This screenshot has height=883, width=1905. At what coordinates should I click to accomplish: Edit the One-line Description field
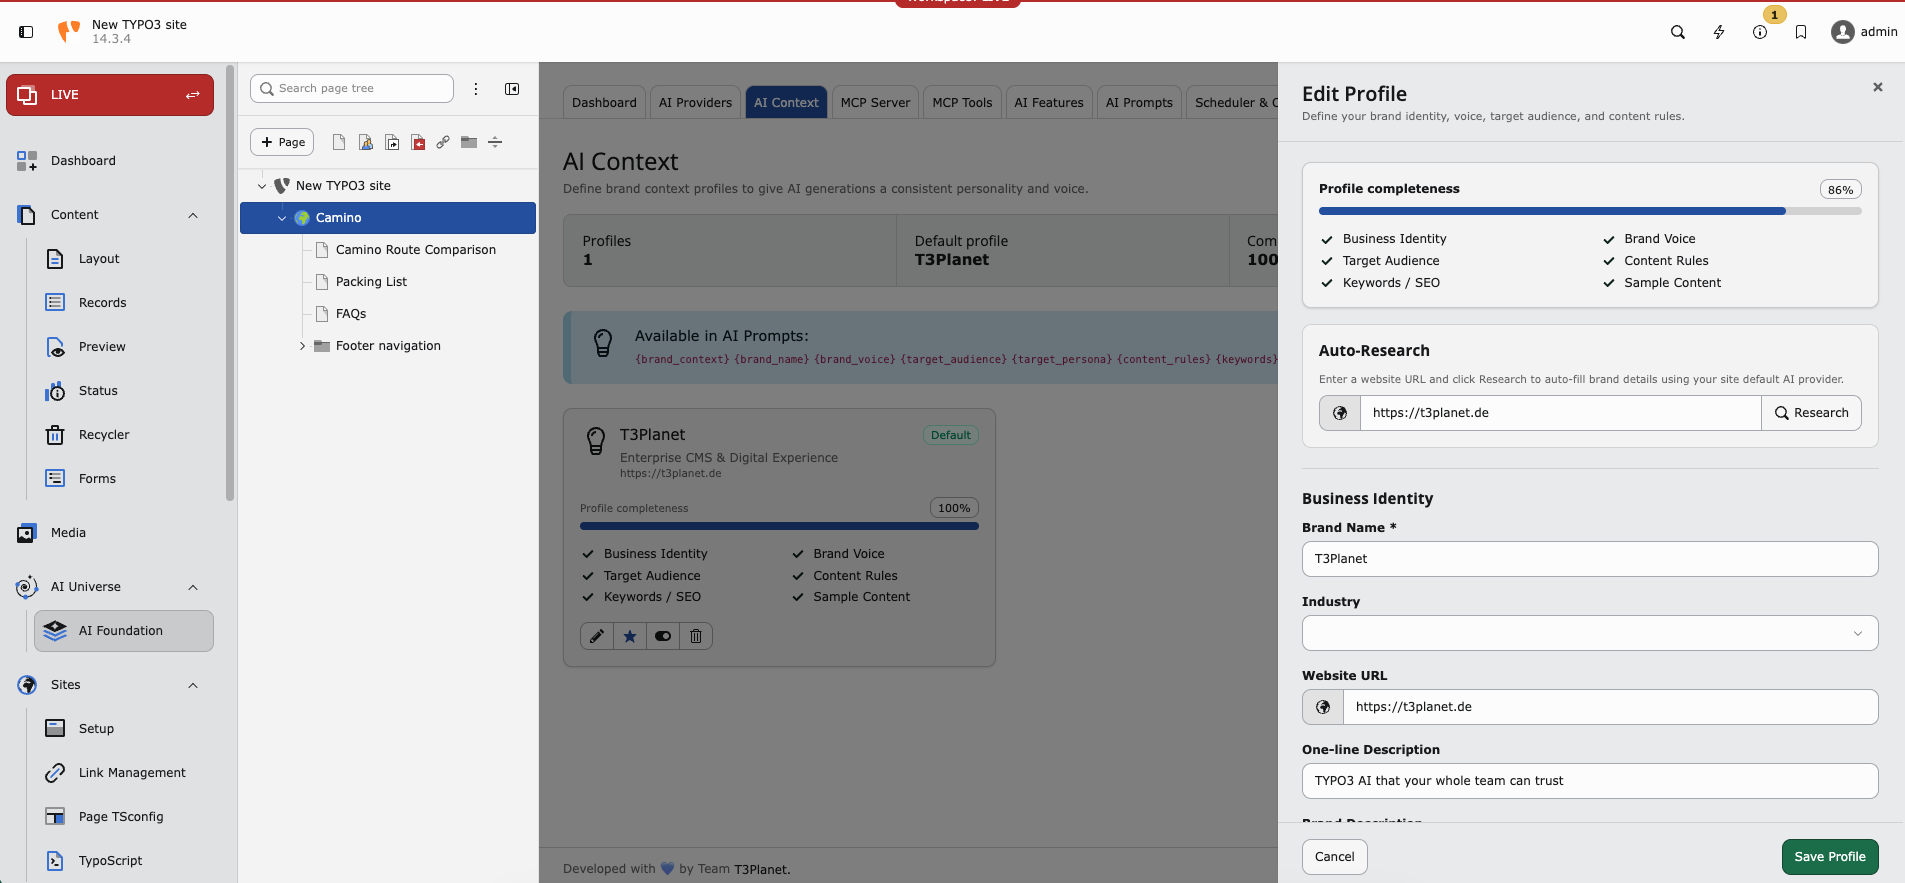pos(1590,781)
